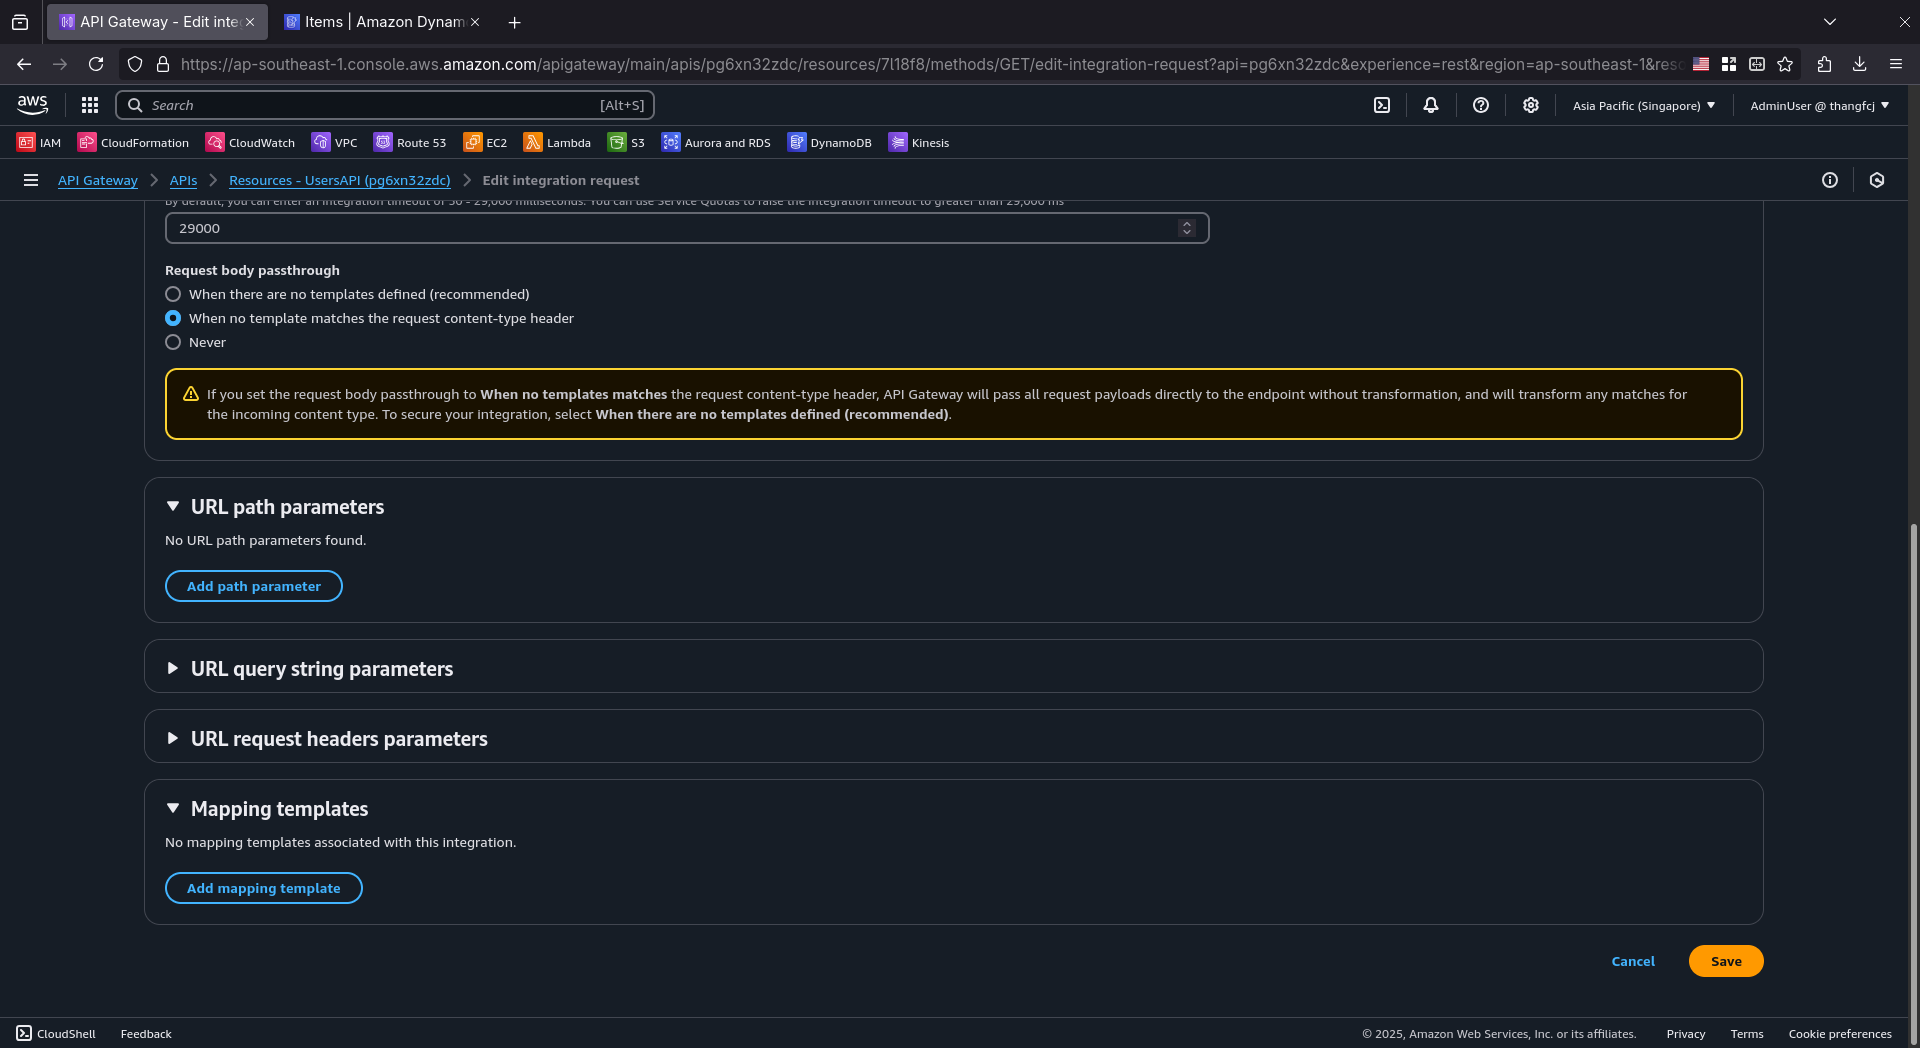Close the Items Amazon DynamoDB tab
Image resolution: width=1920 pixels, height=1048 pixels.
click(475, 22)
